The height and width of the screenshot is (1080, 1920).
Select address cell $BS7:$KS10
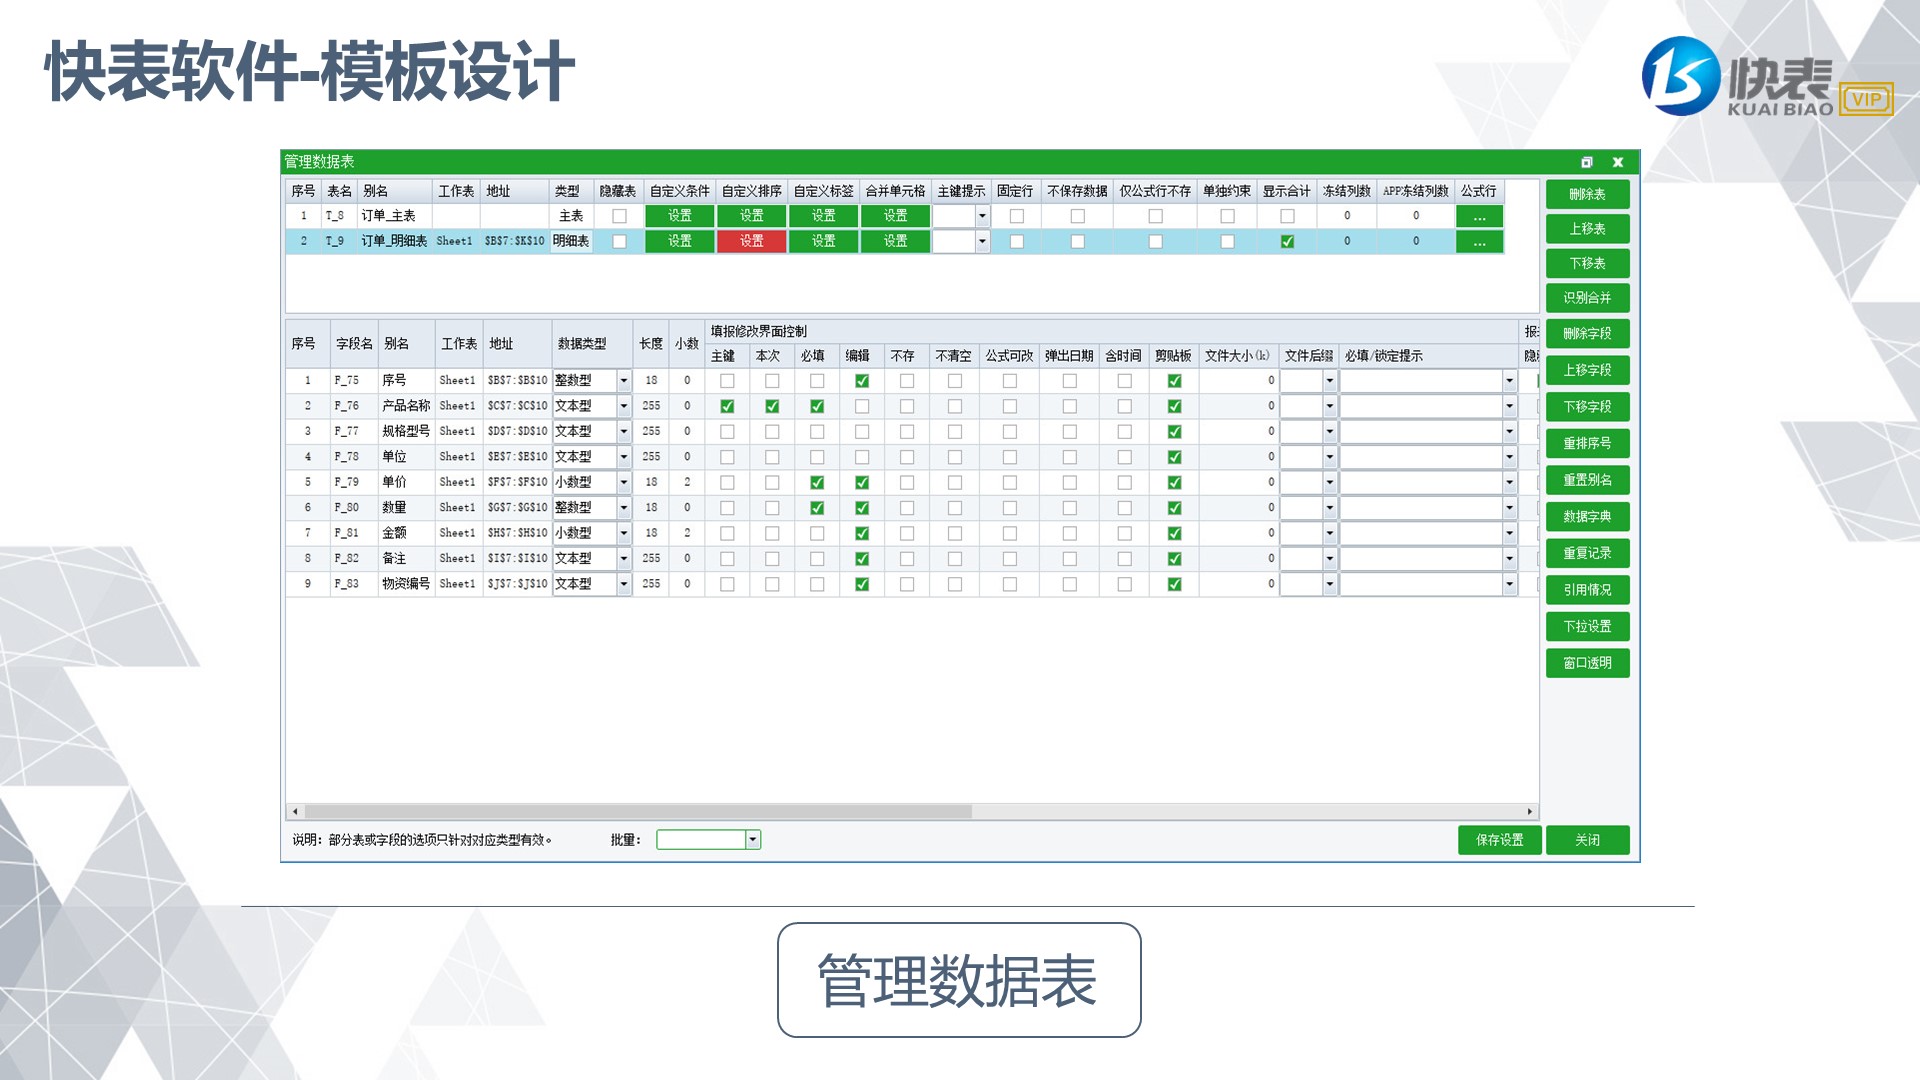515,241
